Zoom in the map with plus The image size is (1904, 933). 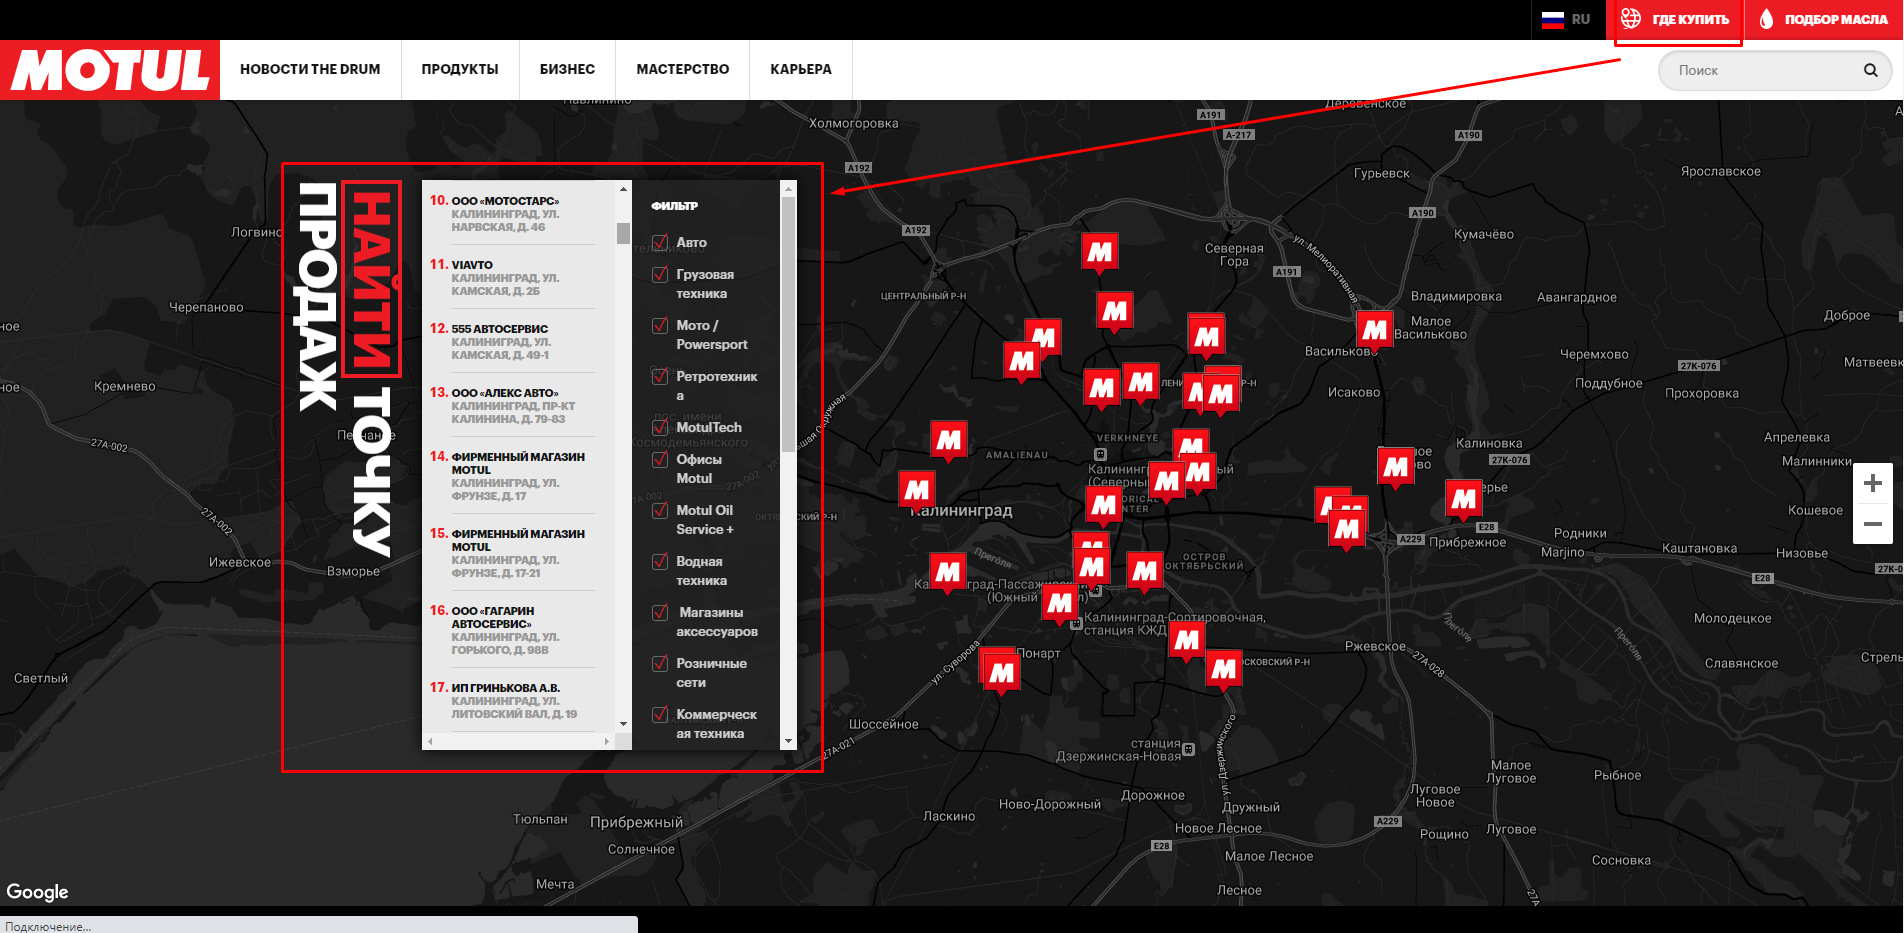click(x=1873, y=484)
